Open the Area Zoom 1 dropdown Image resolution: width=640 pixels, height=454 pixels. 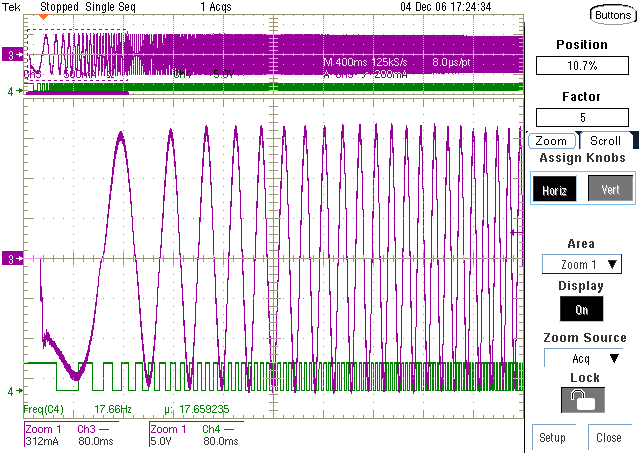pyautogui.click(x=582, y=264)
